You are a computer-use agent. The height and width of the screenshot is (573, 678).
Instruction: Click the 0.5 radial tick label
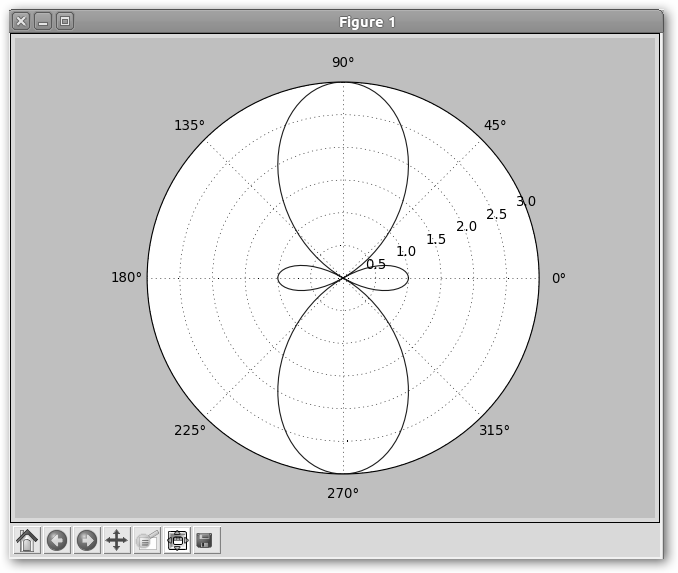pos(376,264)
